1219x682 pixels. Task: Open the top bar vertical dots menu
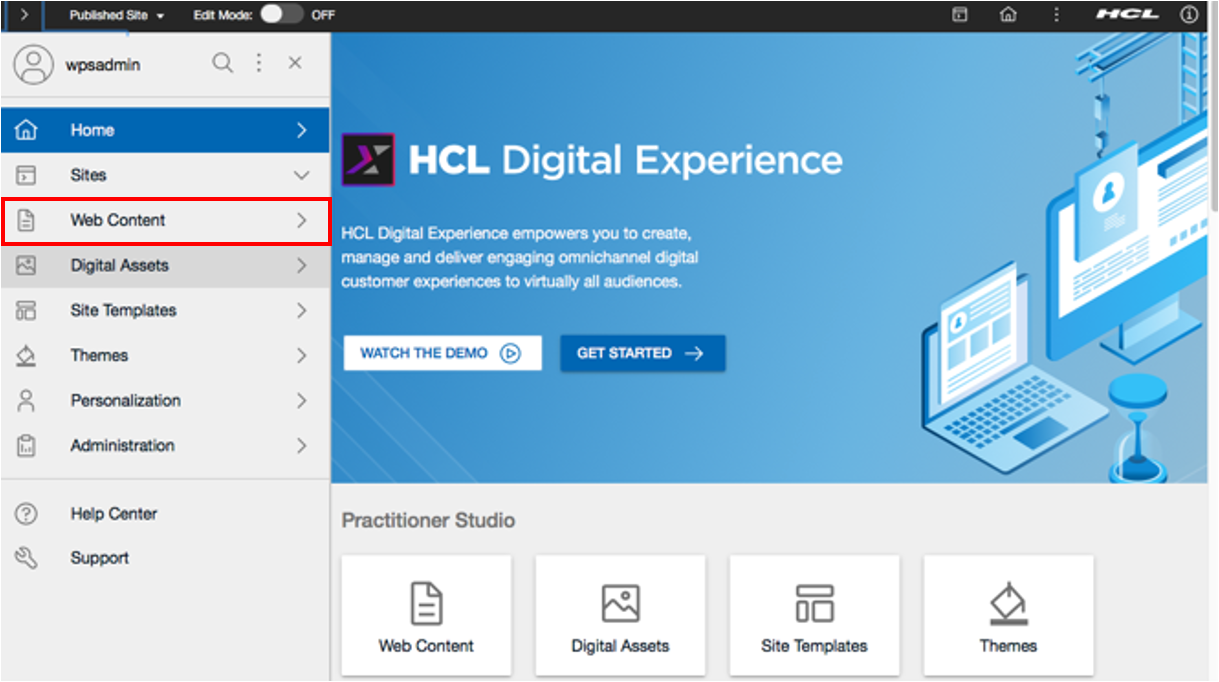(x=1056, y=15)
